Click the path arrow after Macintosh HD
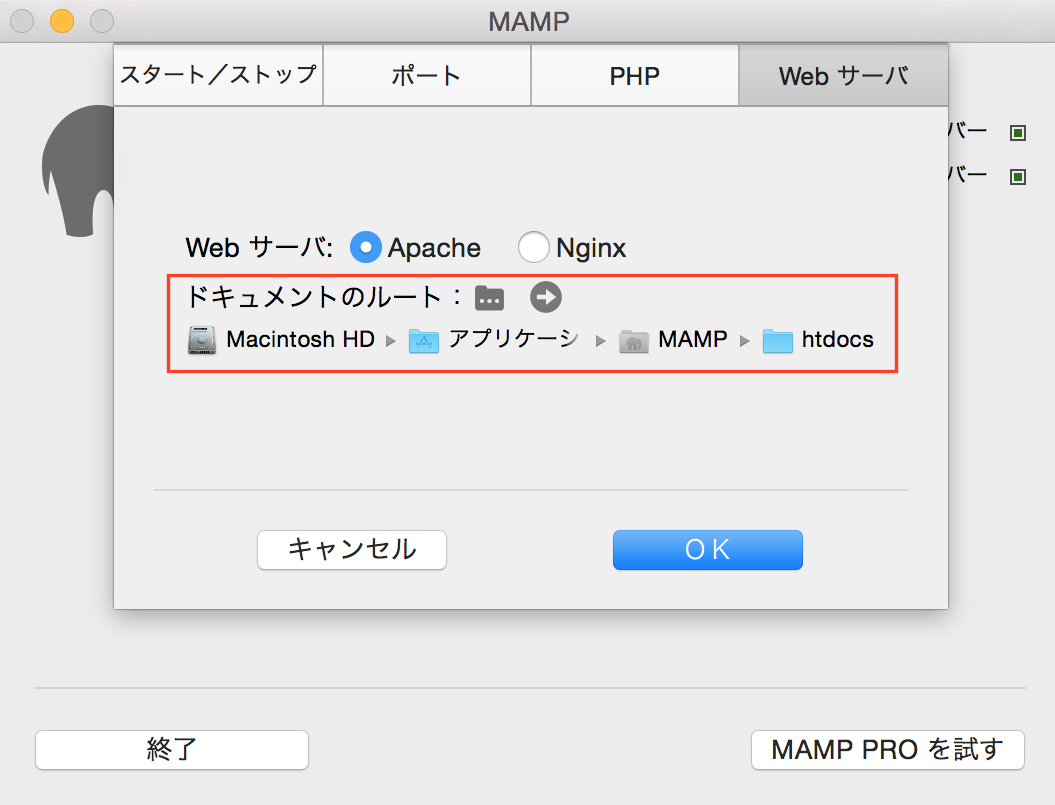 [391, 341]
